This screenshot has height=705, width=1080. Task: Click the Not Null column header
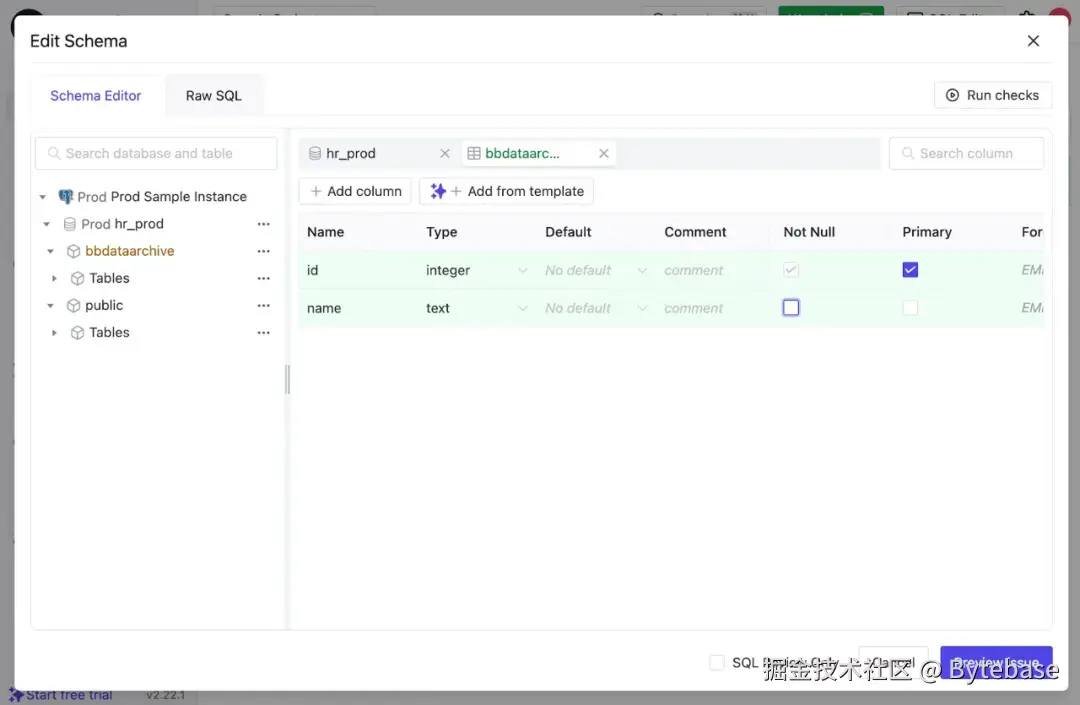pyautogui.click(x=809, y=232)
